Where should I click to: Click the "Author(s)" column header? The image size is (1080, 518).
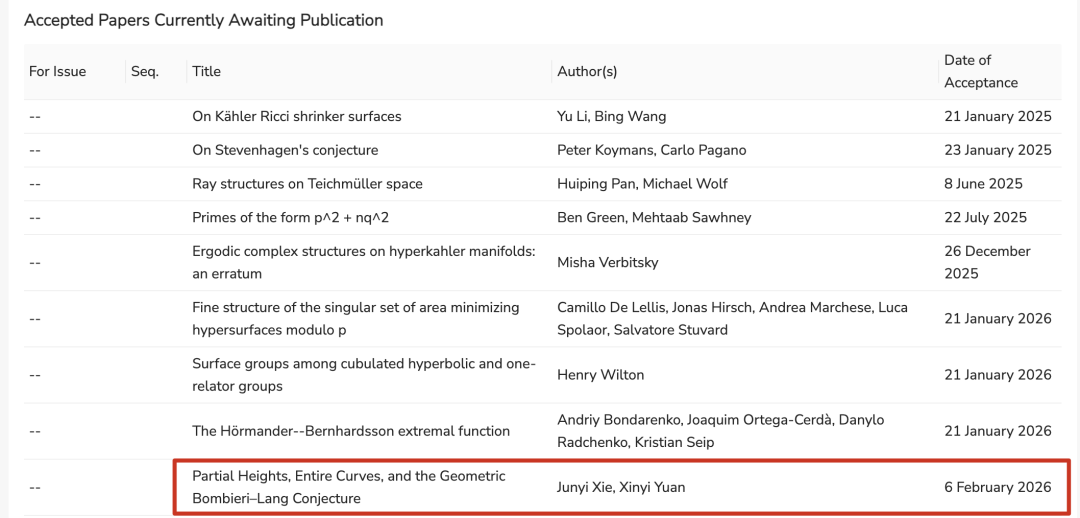point(587,71)
